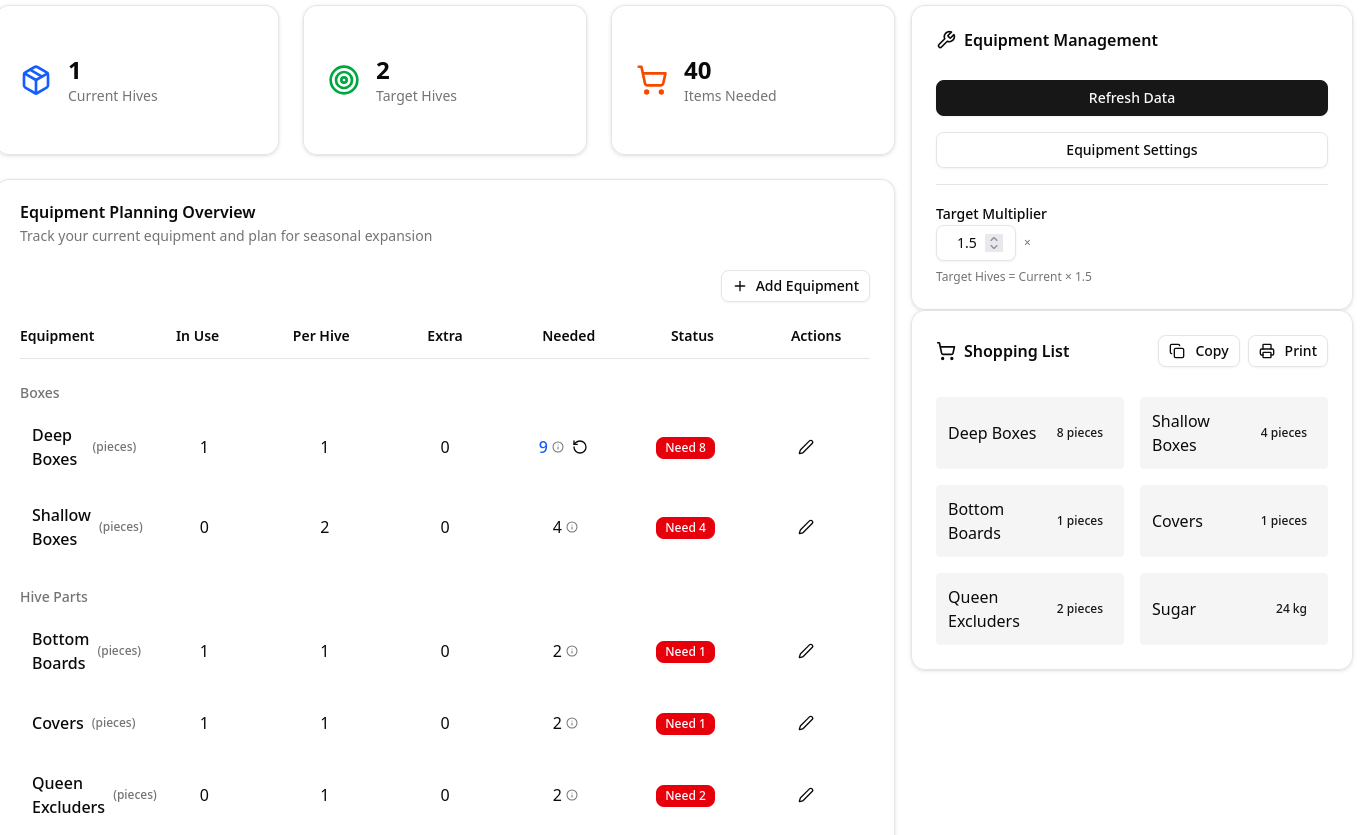The height and width of the screenshot is (835, 1360).
Task: Click the target icon beside Target Hives
Action: [344, 80]
